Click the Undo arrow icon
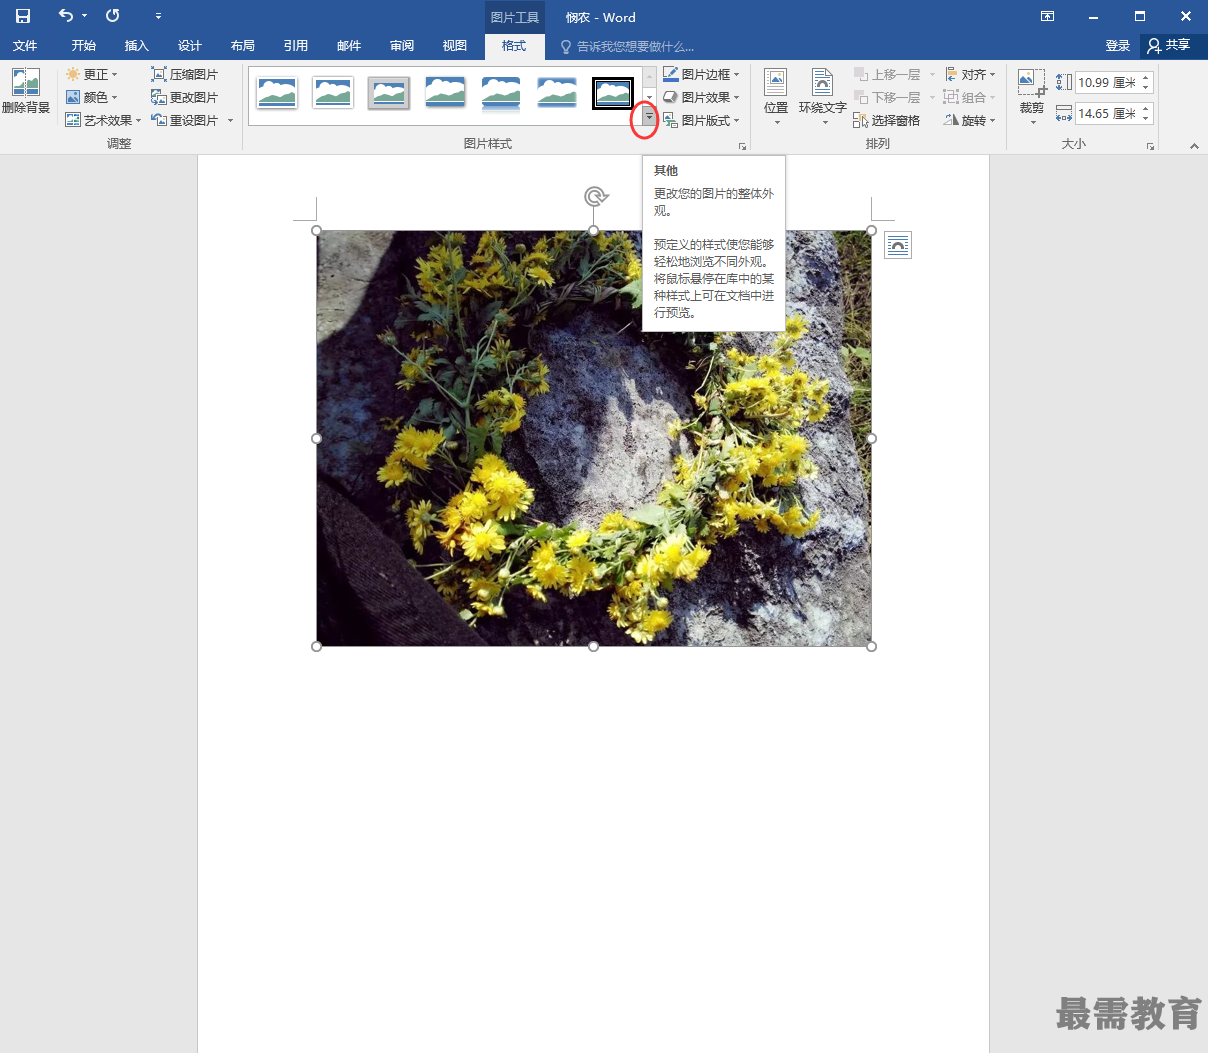Screen dimensions: 1208x1053 pyautogui.click(x=66, y=16)
